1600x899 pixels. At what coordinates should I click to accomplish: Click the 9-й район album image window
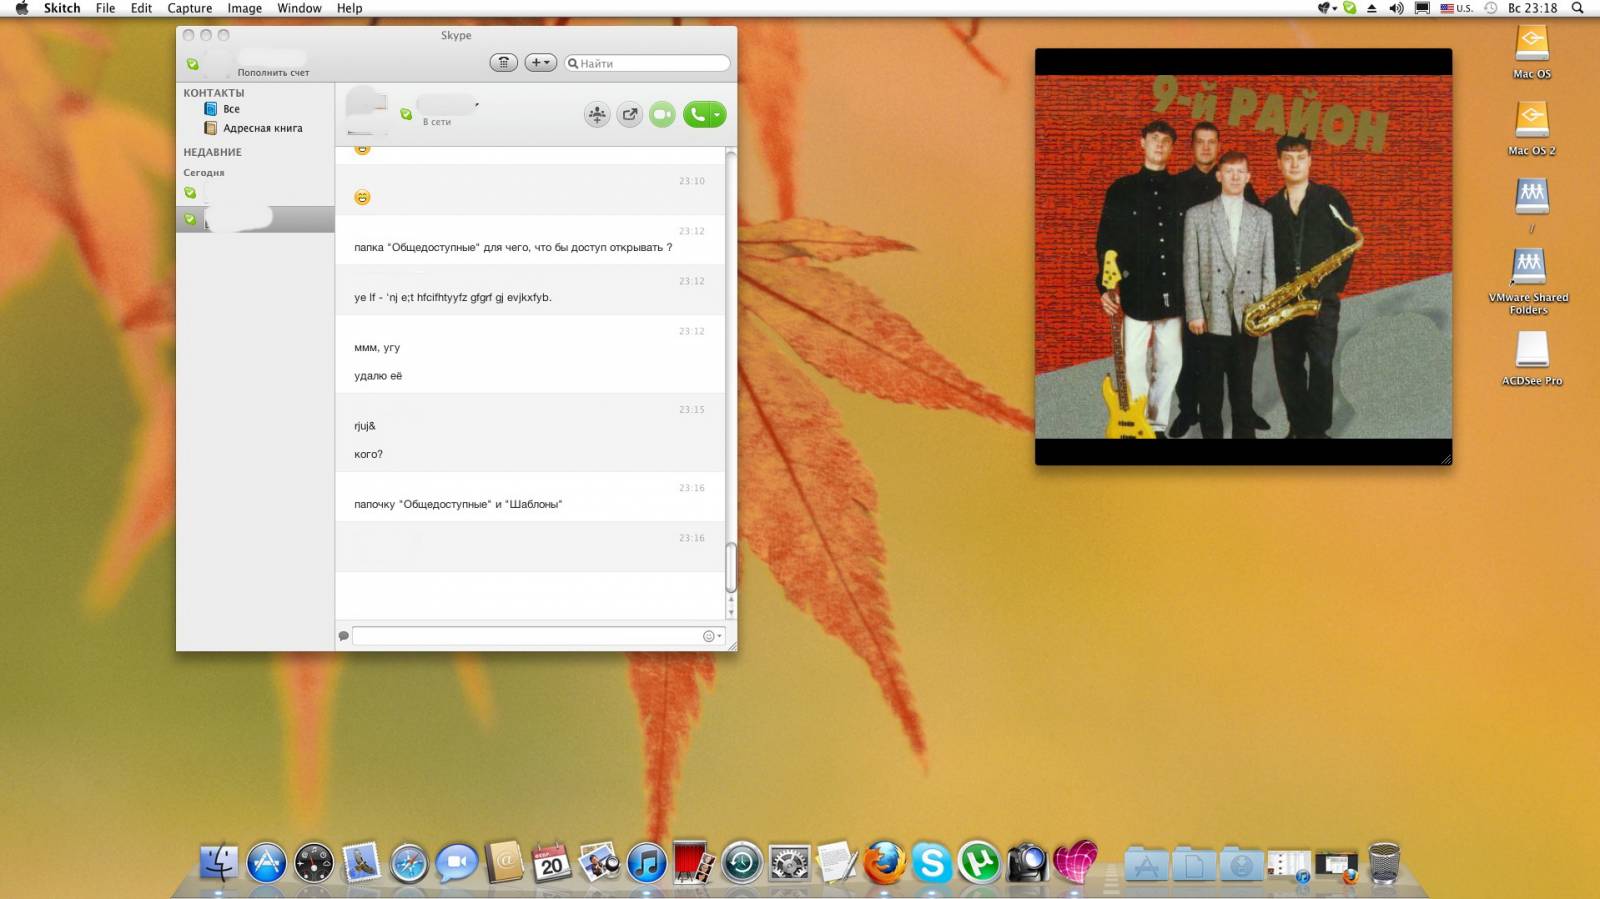point(1243,257)
